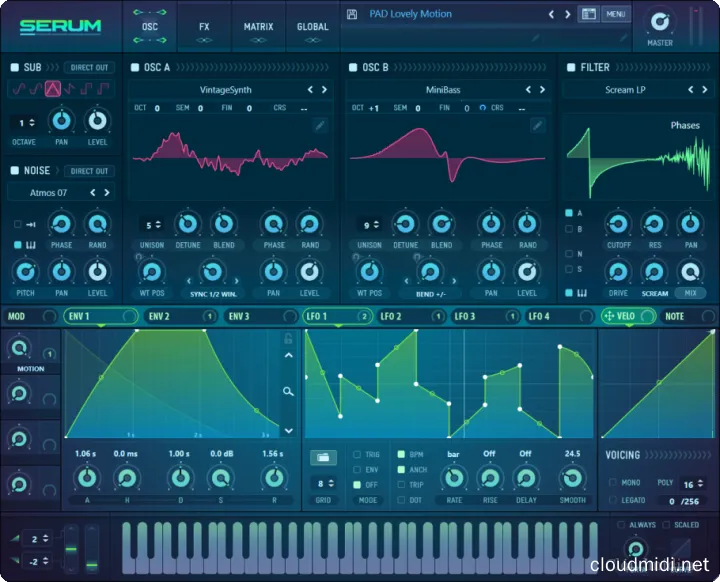Open the preset browser icon

588,15
